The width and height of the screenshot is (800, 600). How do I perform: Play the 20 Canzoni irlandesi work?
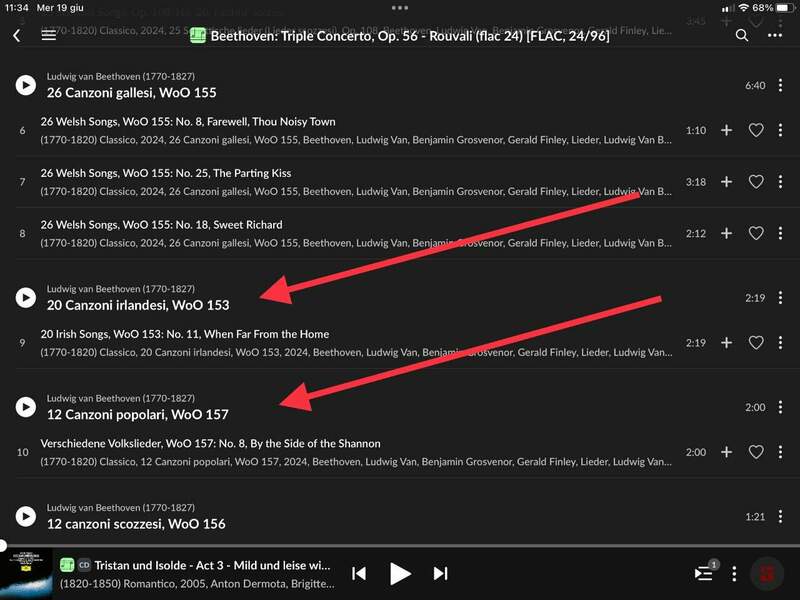(26, 297)
